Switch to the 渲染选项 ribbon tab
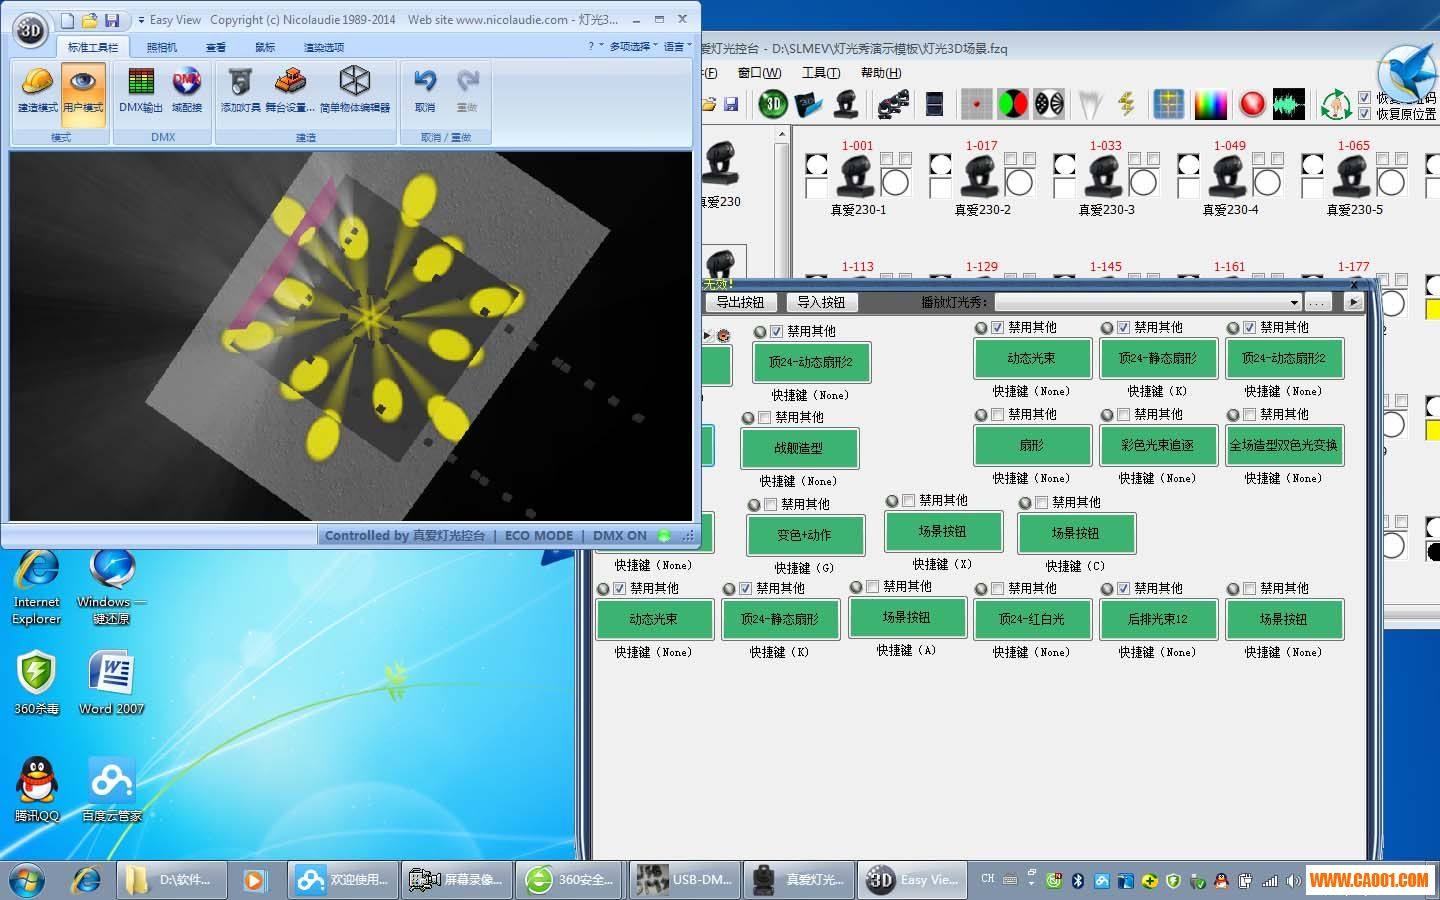The width and height of the screenshot is (1440, 900). click(324, 47)
